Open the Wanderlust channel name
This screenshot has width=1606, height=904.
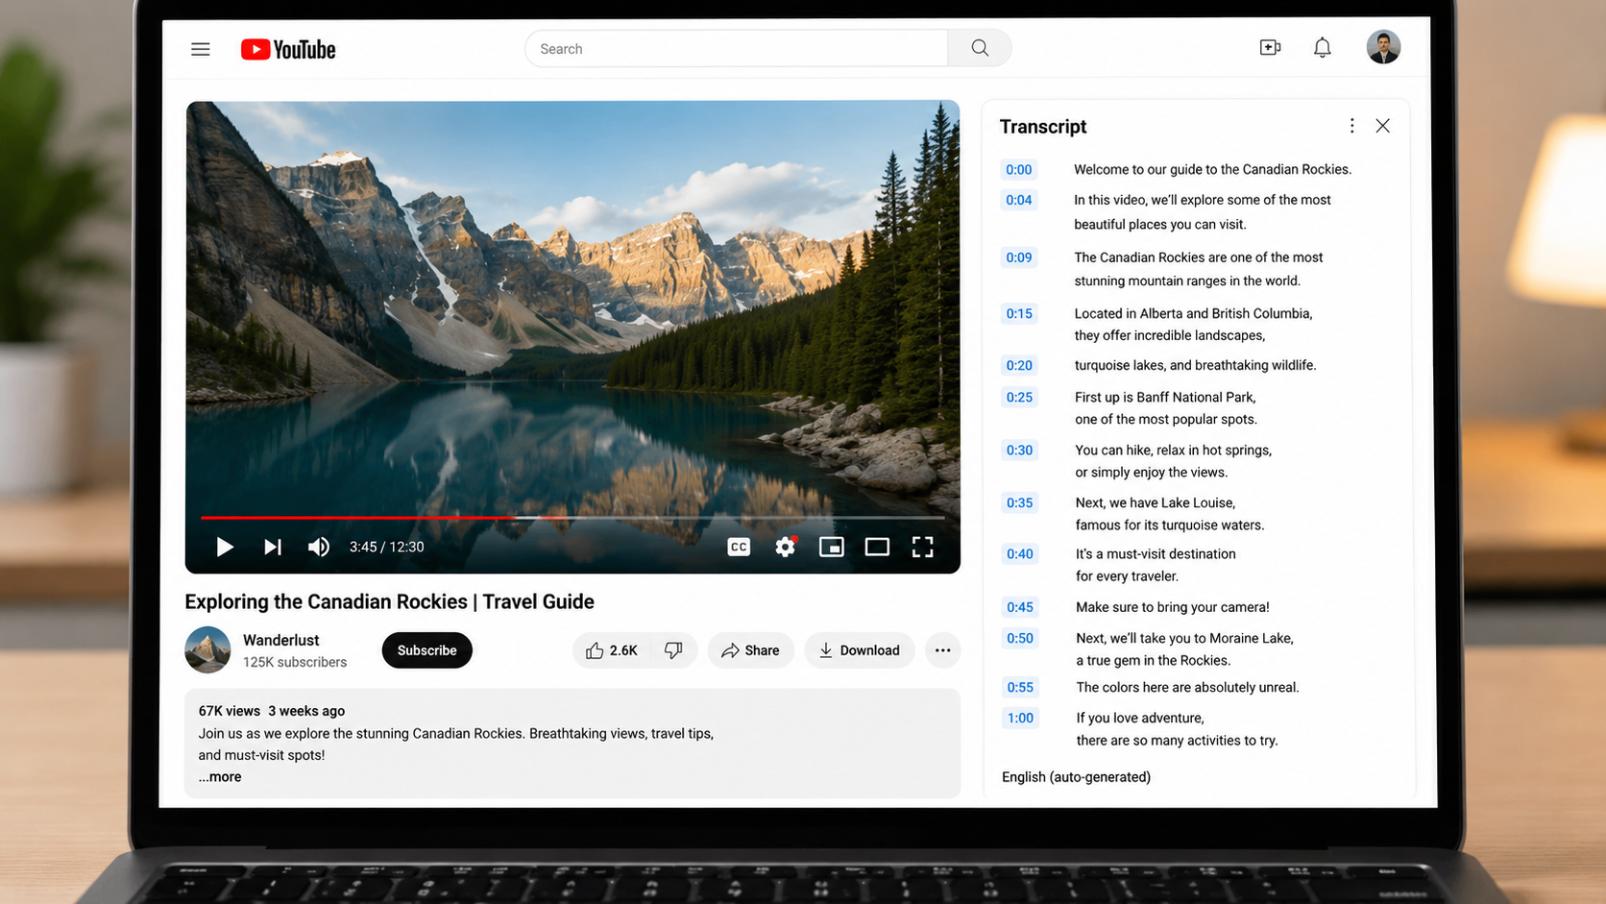pyautogui.click(x=281, y=640)
